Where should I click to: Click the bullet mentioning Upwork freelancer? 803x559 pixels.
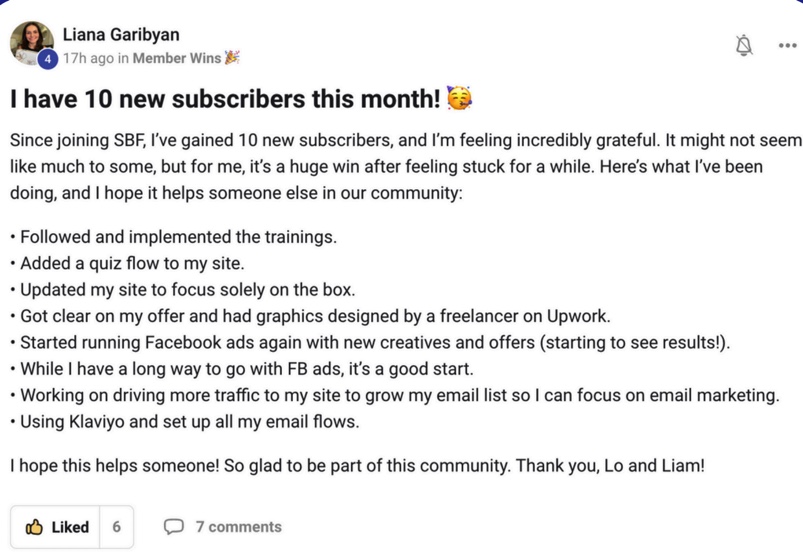pos(315,316)
